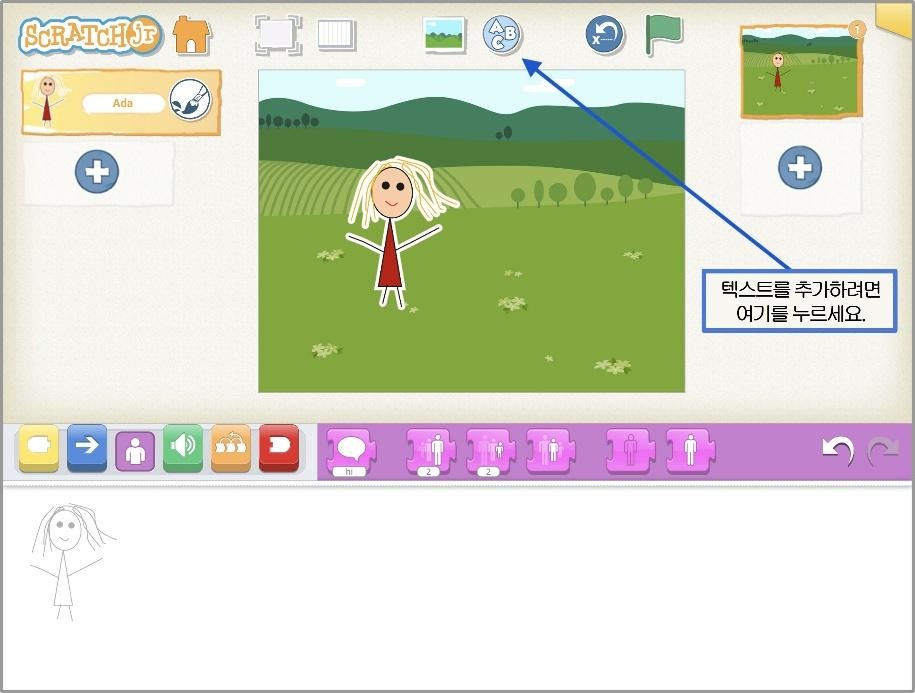This screenshot has height=693, width=915.
Task: Click the hide character block
Action: click(630, 451)
